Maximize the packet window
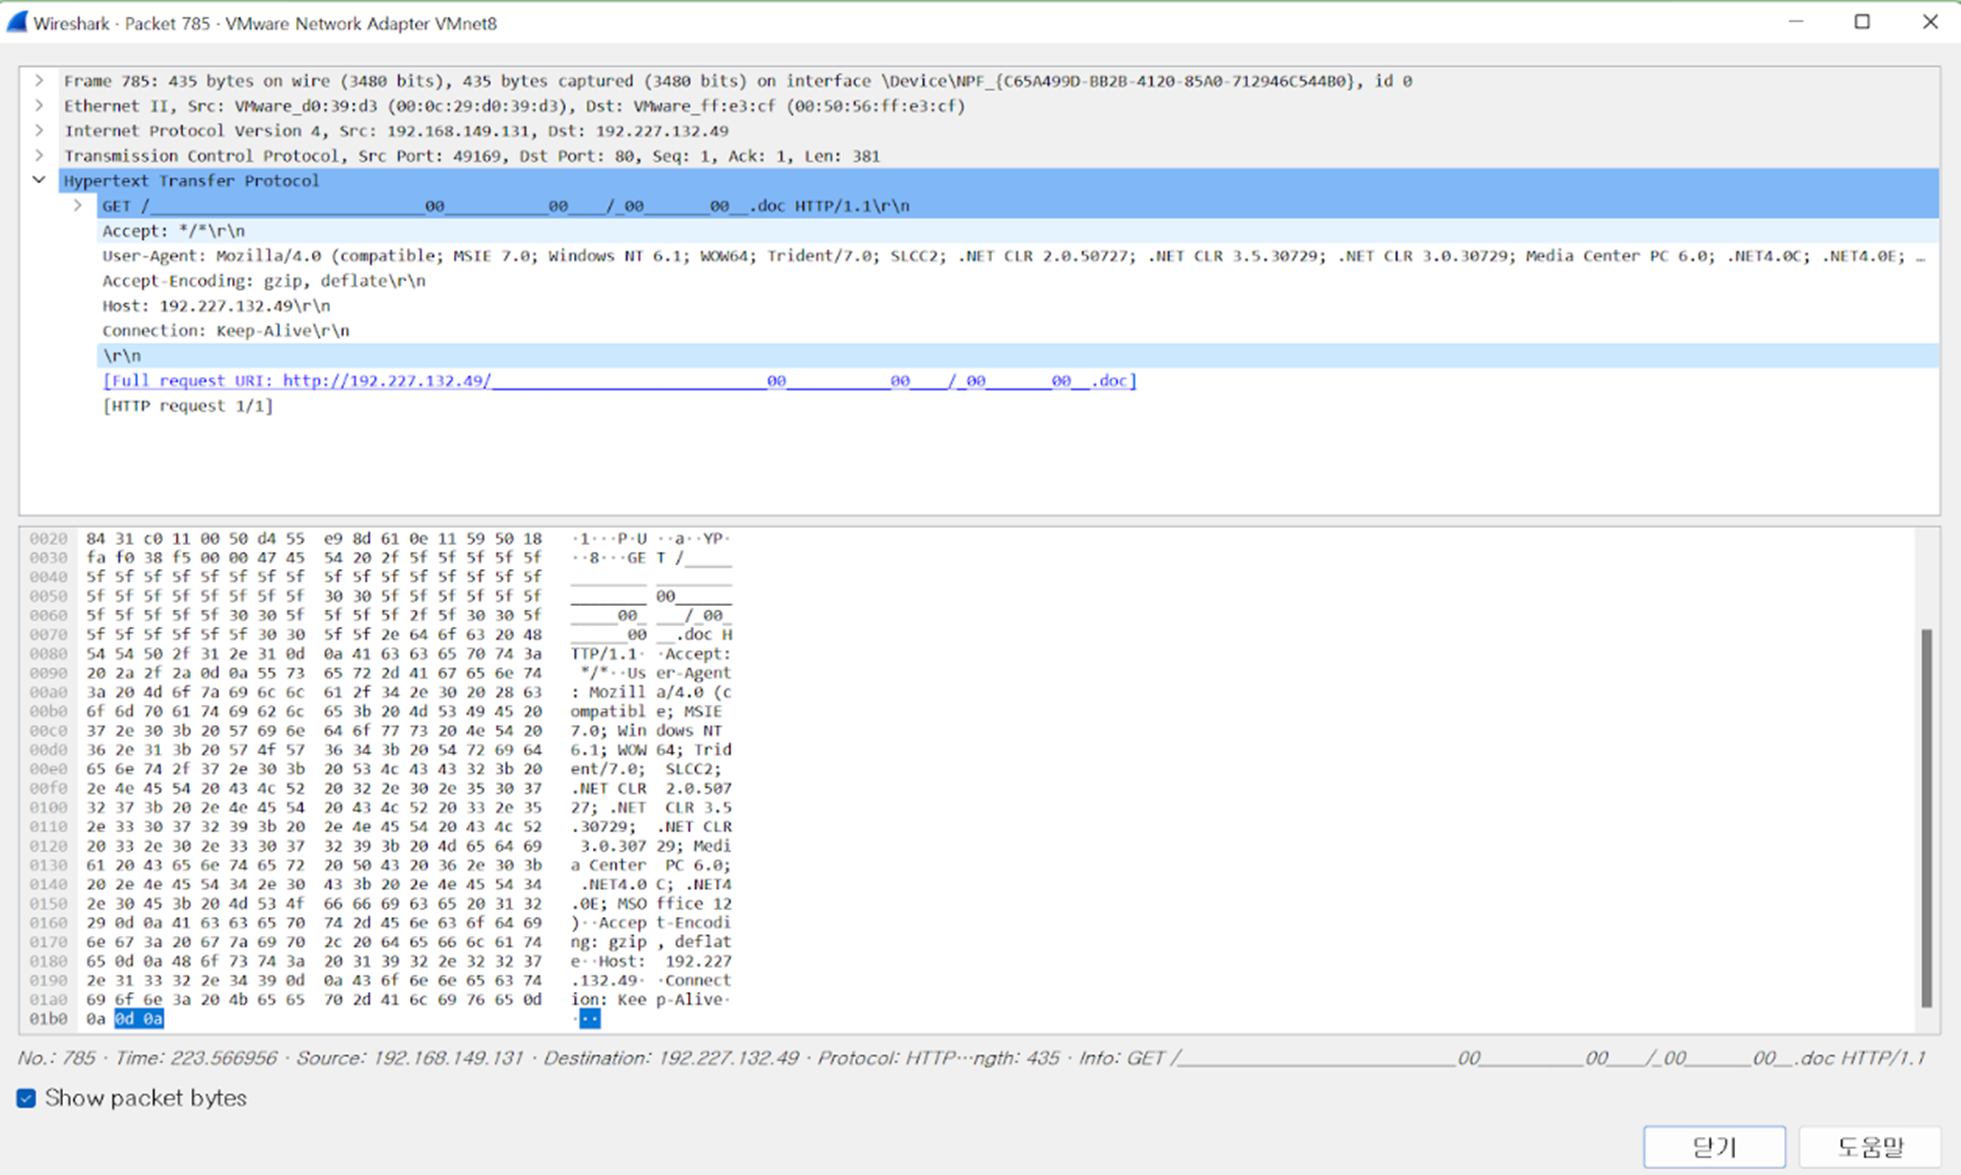Viewport: 1961px width, 1175px height. point(1862,22)
